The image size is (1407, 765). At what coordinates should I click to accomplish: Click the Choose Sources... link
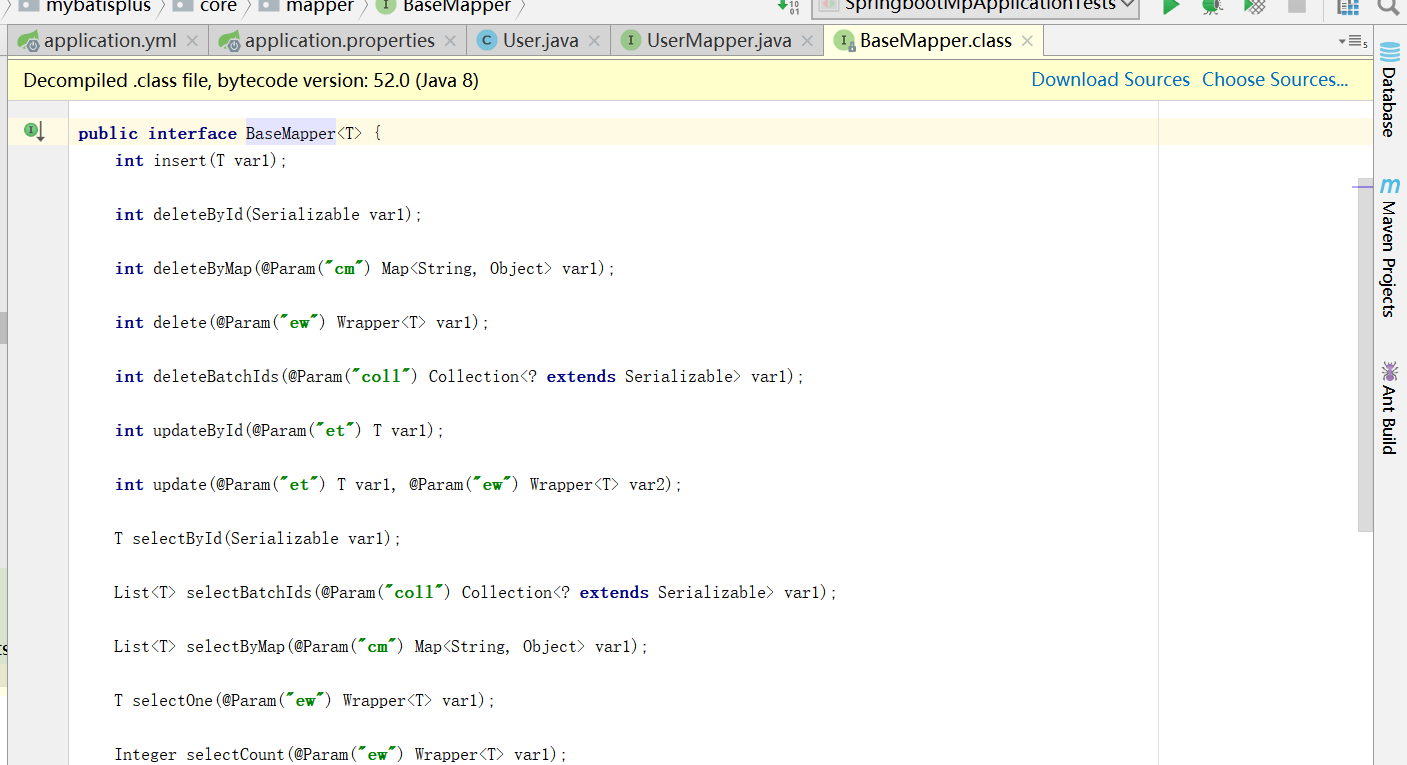1275,80
